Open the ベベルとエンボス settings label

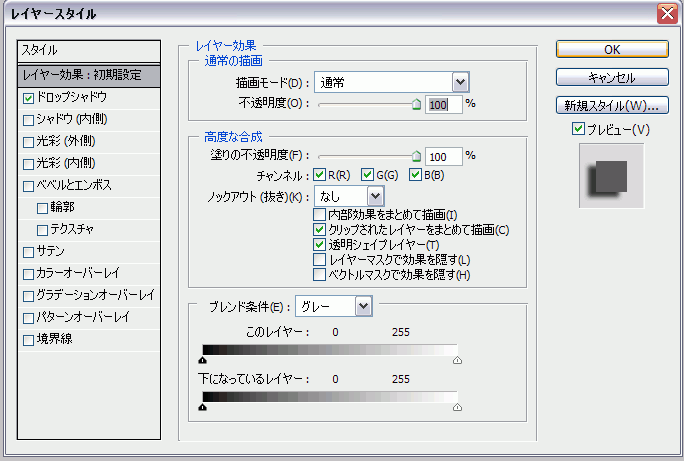pos(74,185)
